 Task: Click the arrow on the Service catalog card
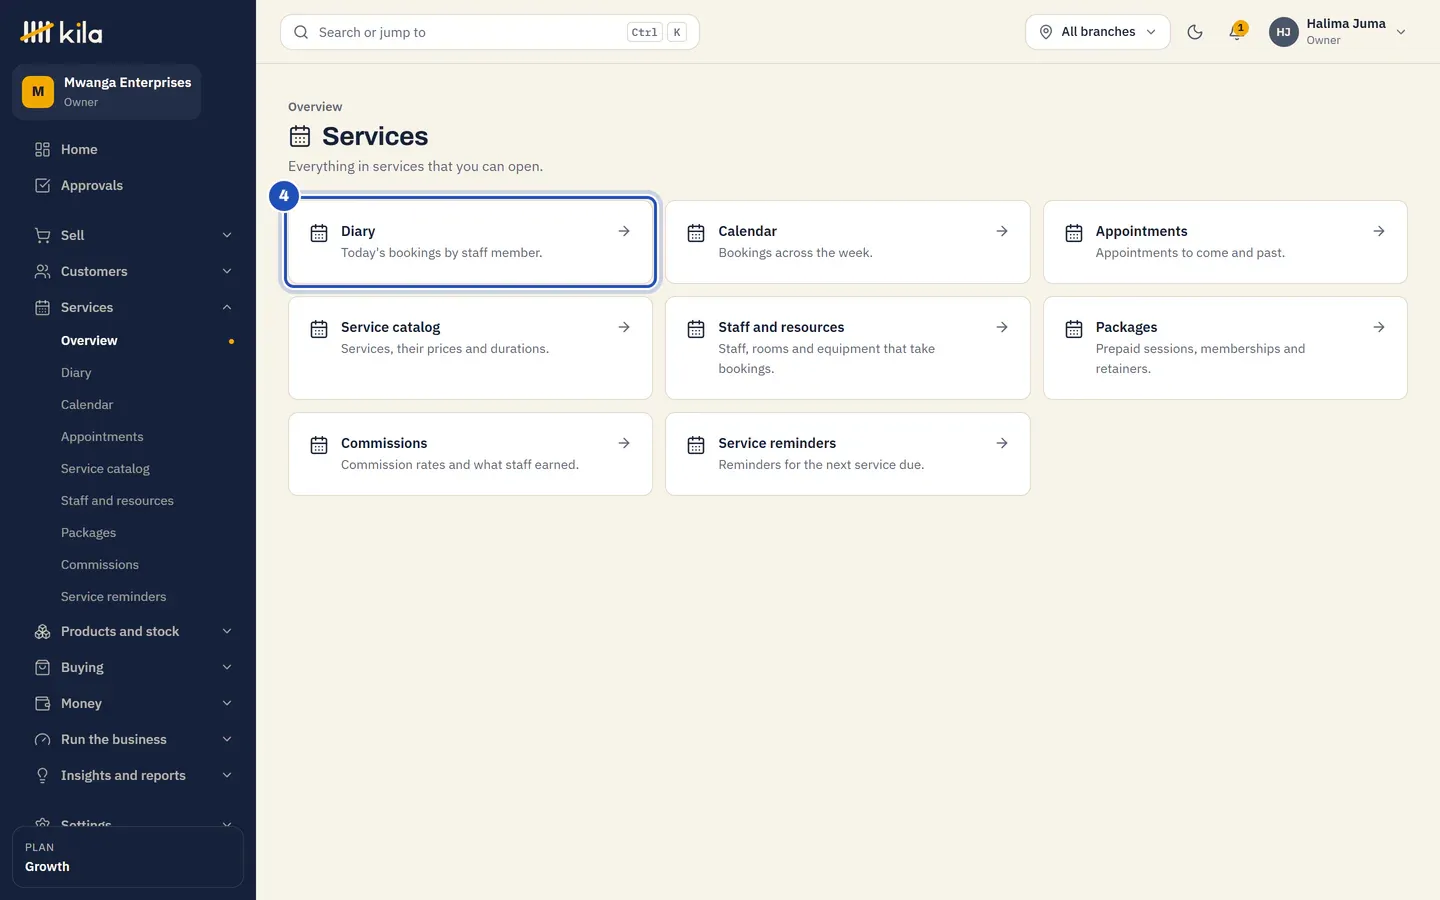[x=624, y=327]
